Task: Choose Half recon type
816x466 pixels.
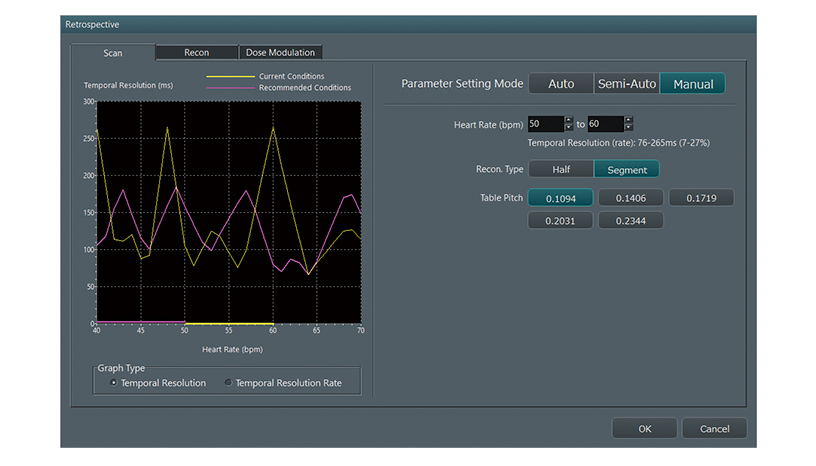Action: click(x=561, y=170)
